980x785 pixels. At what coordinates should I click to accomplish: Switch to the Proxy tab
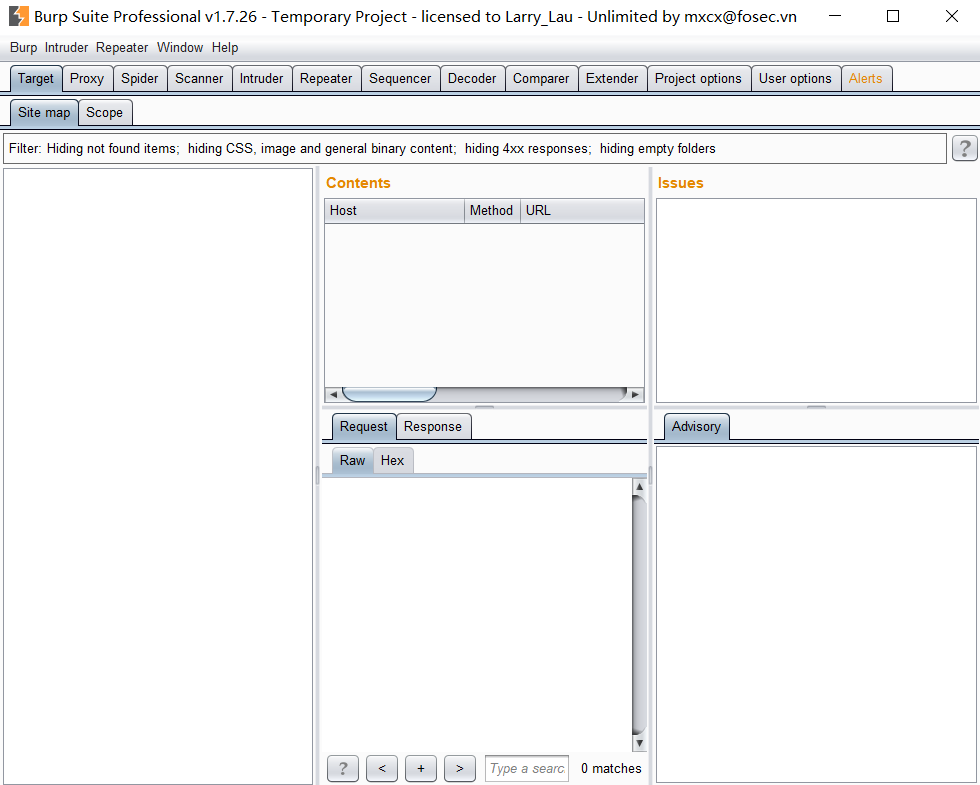pyautogui.click(x=87, y=79)
